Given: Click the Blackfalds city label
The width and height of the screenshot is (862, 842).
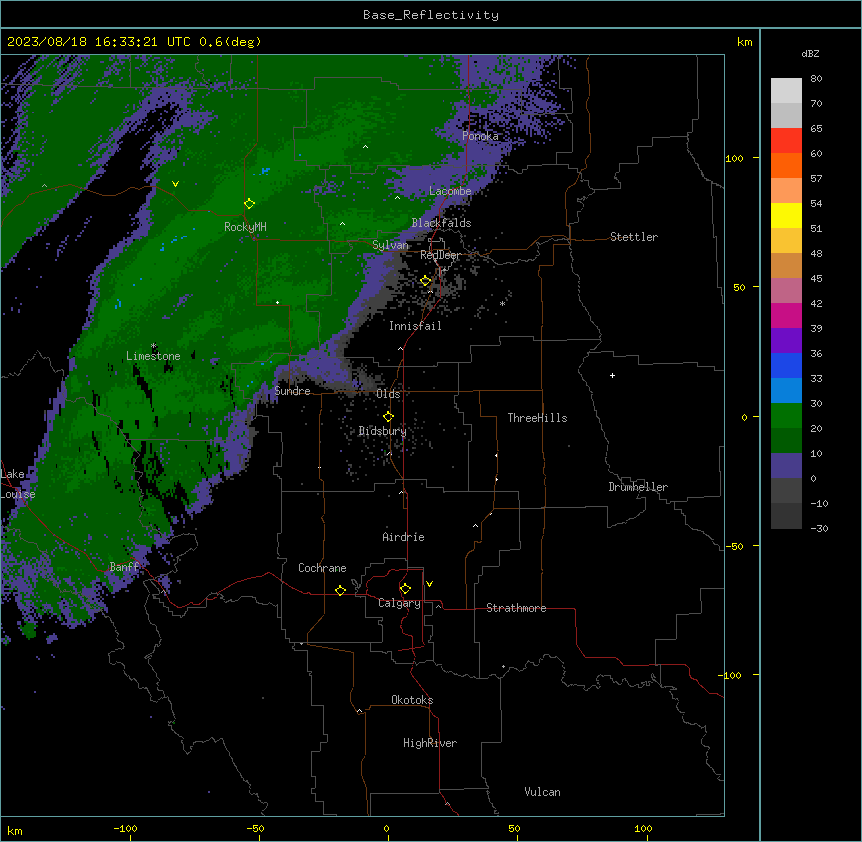Looking at the screenshot, I should click(441, 223).
